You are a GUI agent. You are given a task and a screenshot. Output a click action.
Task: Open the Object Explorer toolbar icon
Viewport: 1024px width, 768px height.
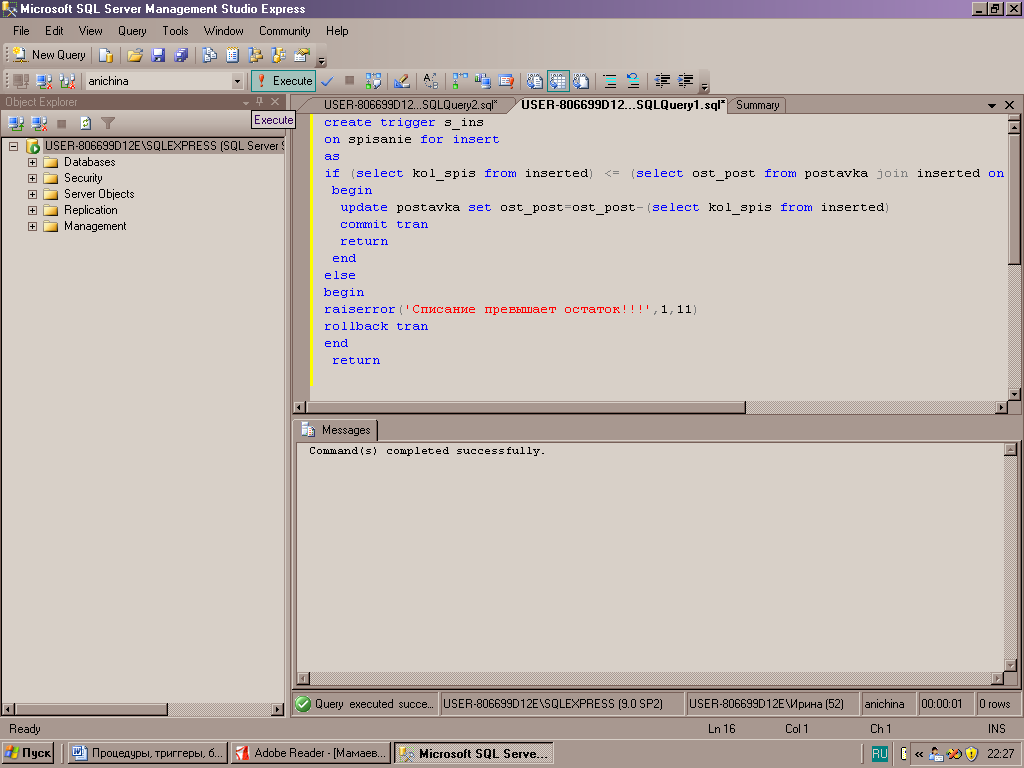[x=255, y=56]
